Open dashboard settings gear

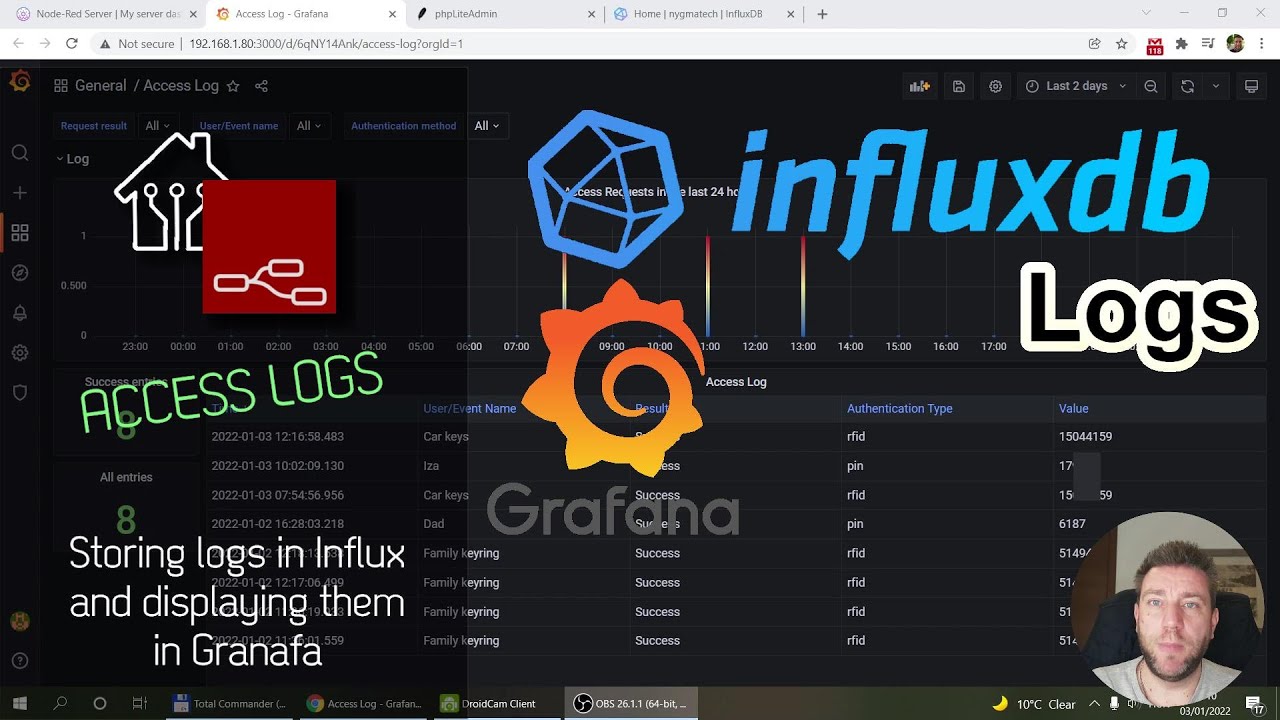click(x=995, y=86)
